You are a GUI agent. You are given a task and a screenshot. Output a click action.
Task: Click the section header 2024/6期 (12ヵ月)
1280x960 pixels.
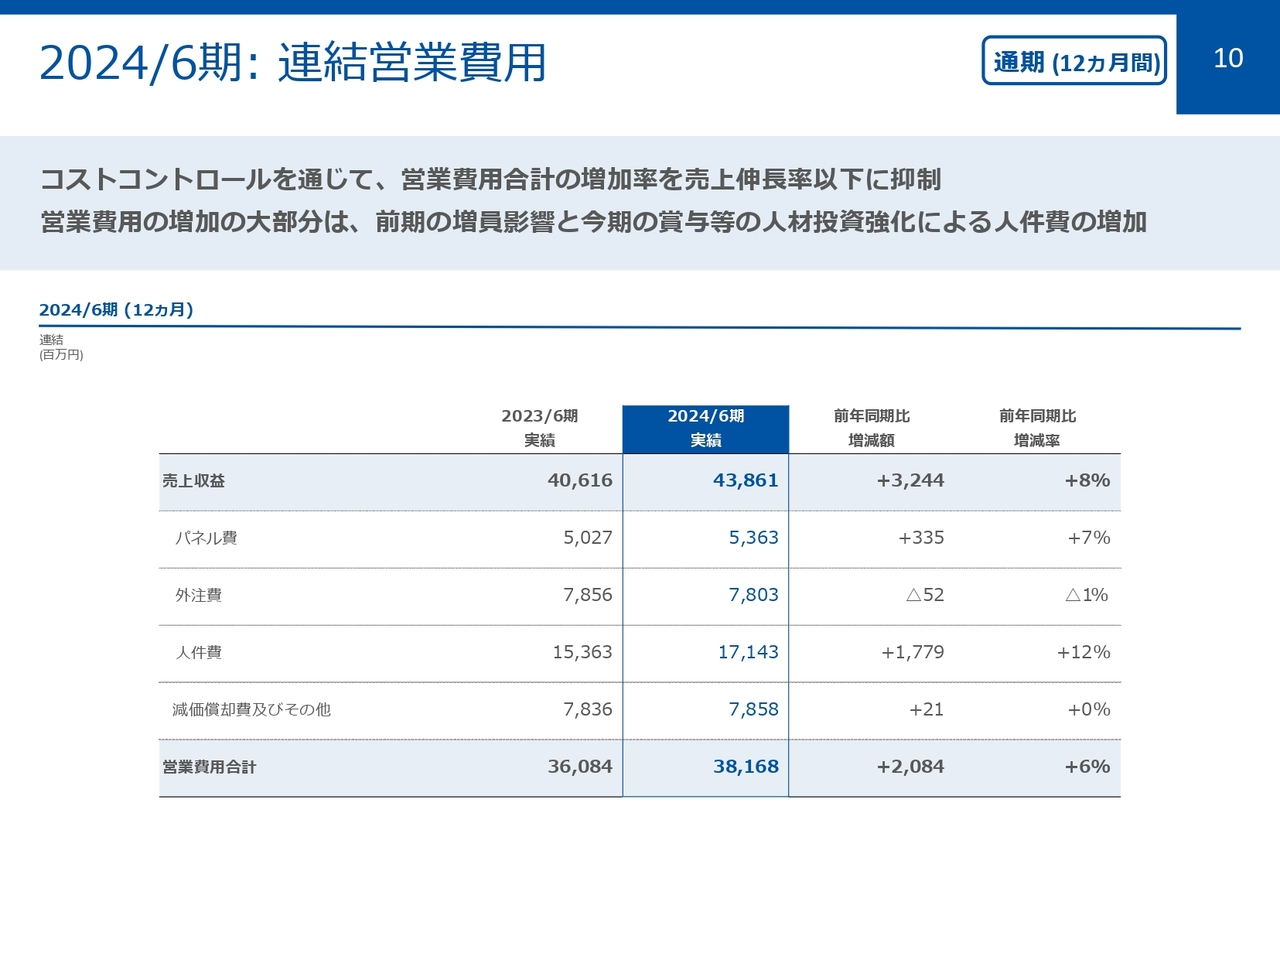coord(116,310)
